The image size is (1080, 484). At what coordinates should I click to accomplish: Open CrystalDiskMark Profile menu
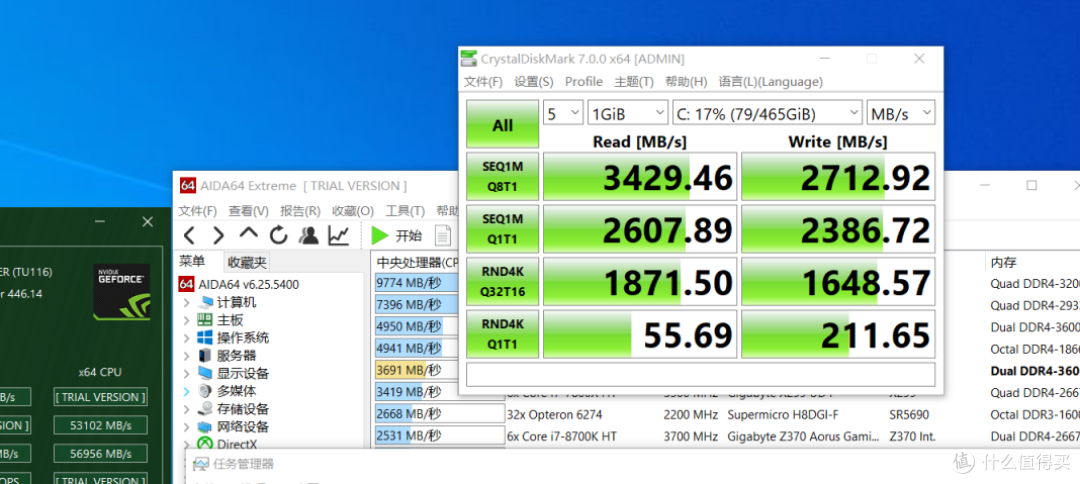tap(584, 81)
